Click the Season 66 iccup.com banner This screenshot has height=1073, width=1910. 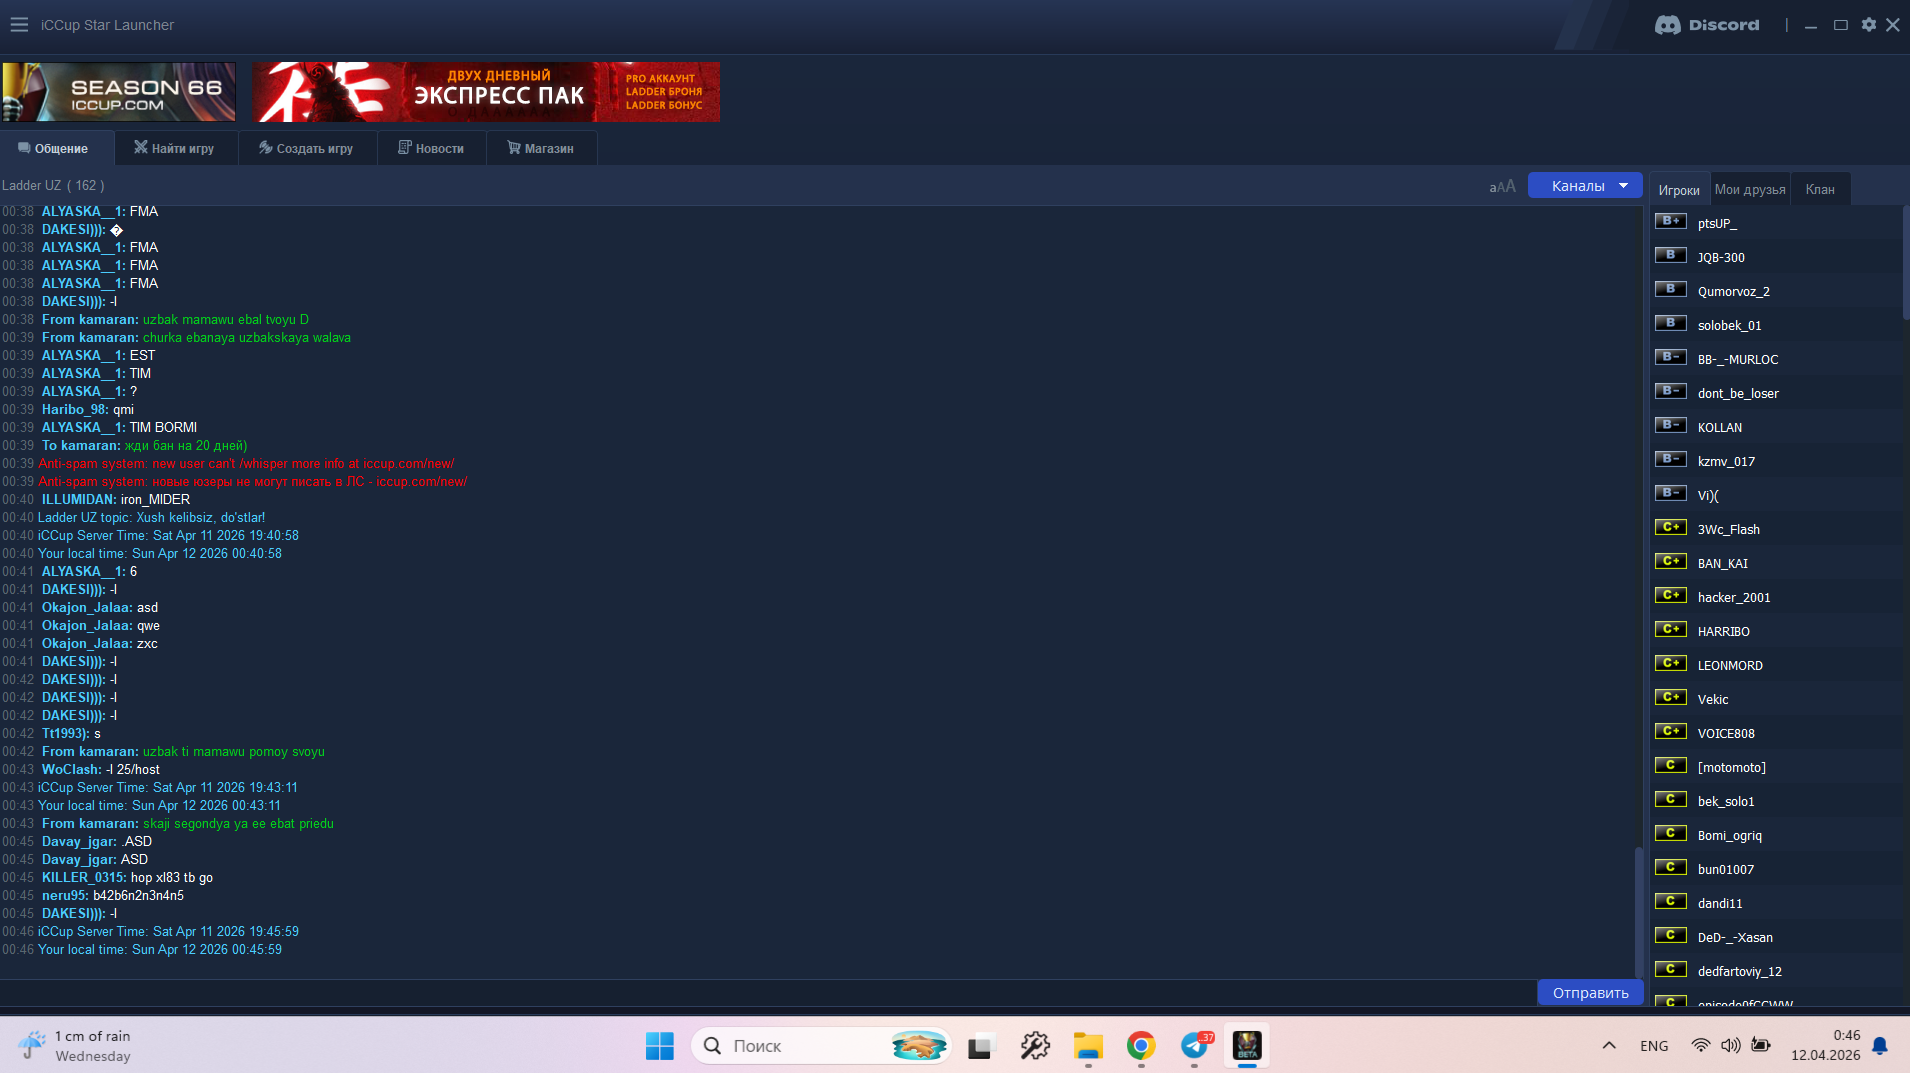(119, 92)
